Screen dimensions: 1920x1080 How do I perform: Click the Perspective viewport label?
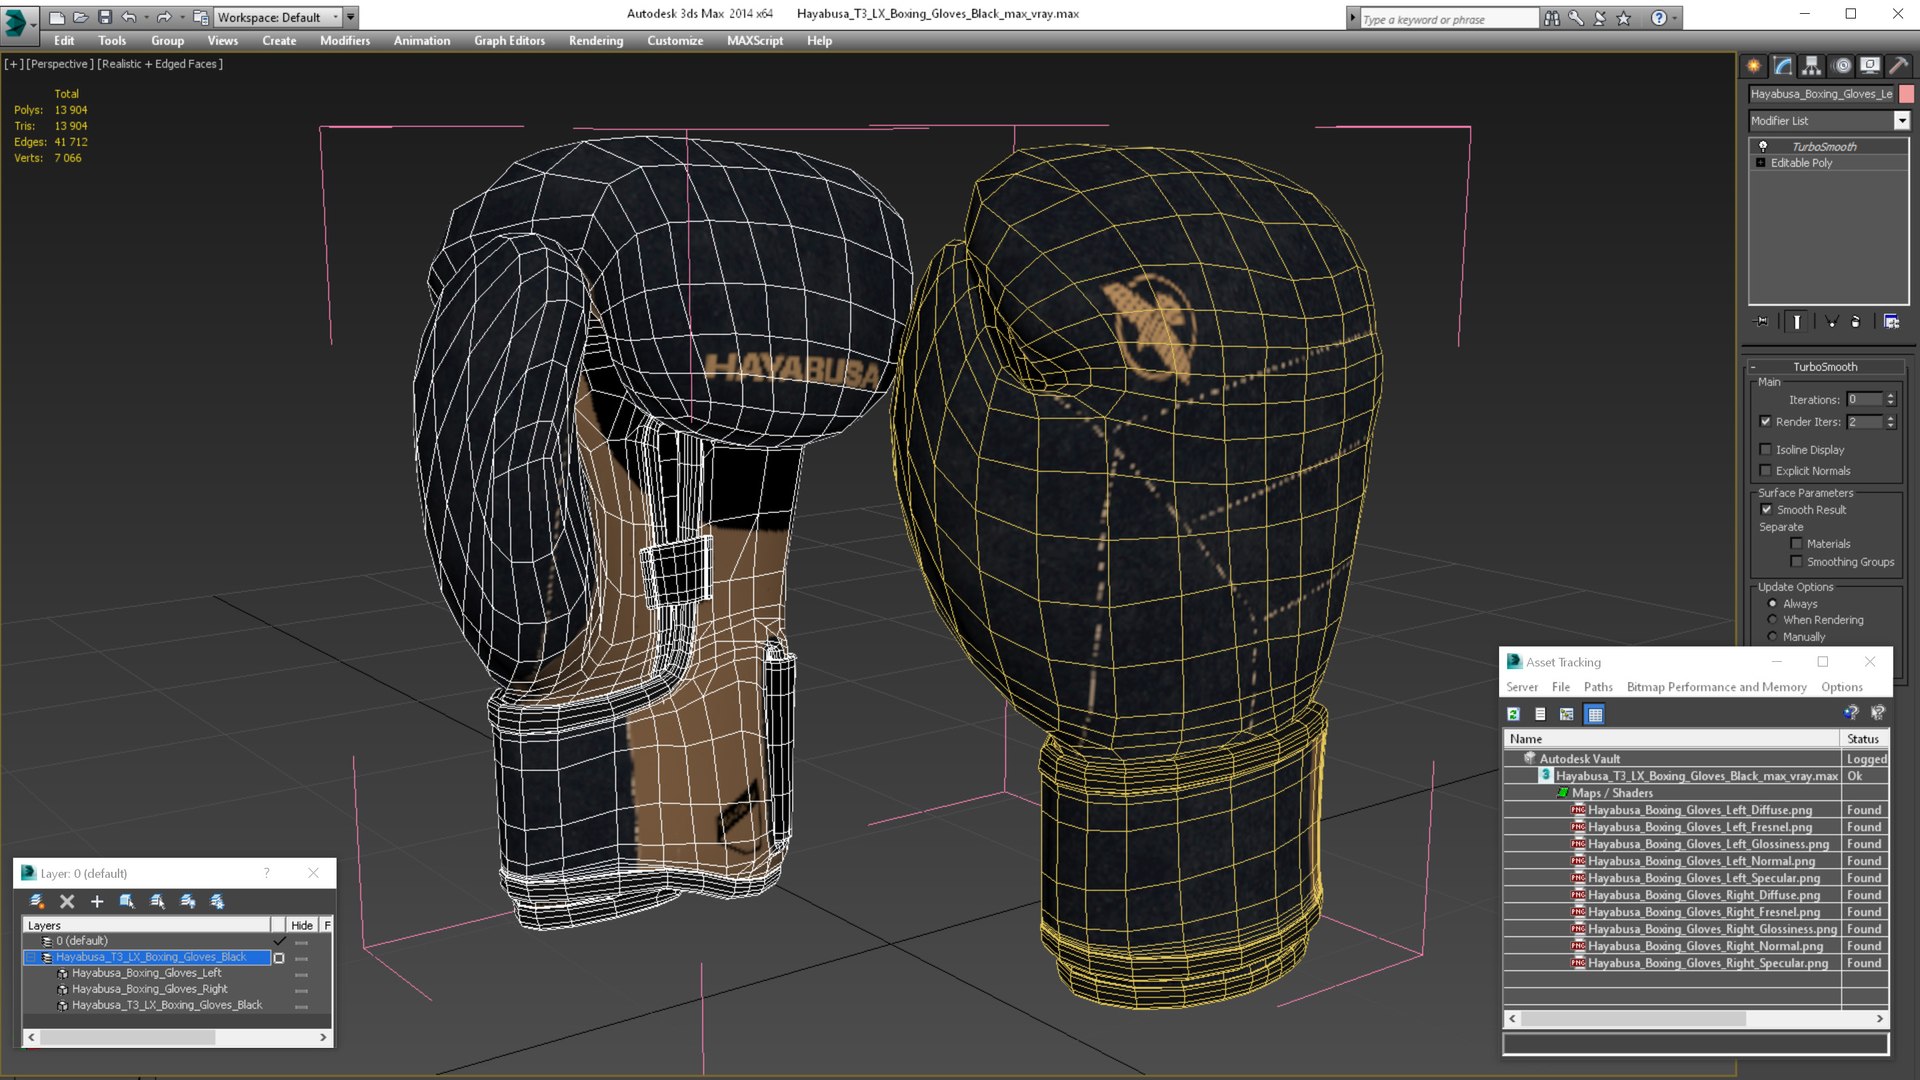point(60,64)
